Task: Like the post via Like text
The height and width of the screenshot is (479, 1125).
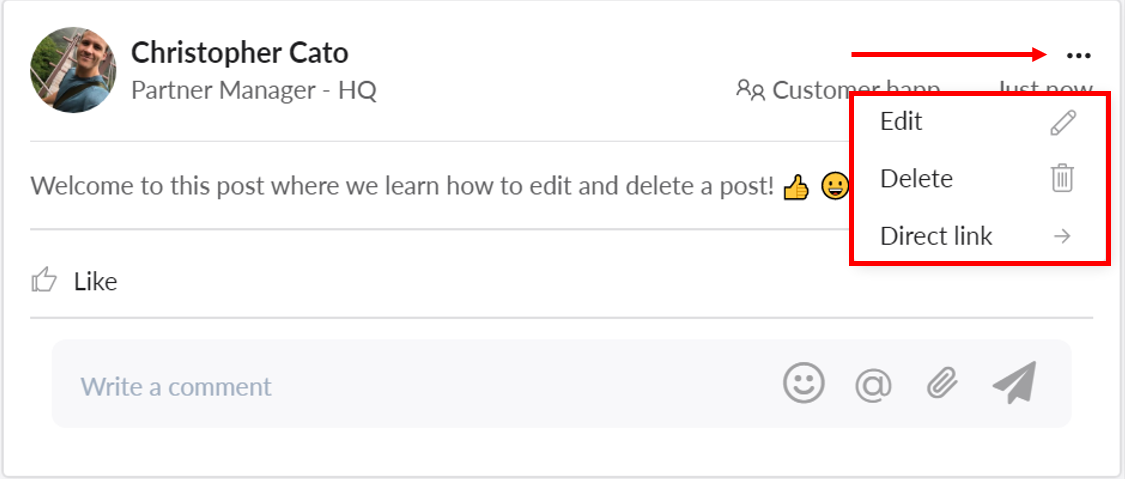Action: pyautogui.click(x=95, y=282)
